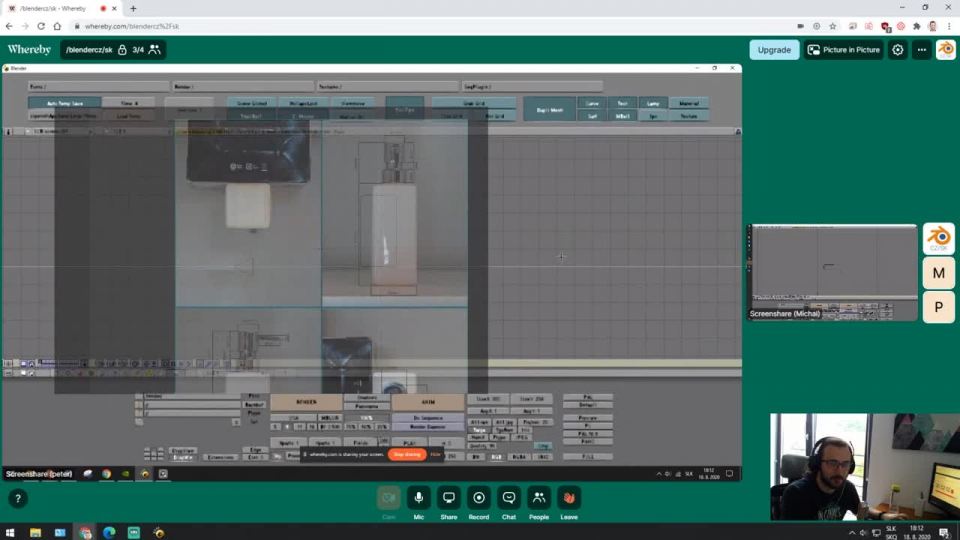Click the SeqPlugin path field in Blender
Image resolution: width=960 pixels, height=540 pixels.
[x=532, y=87]
